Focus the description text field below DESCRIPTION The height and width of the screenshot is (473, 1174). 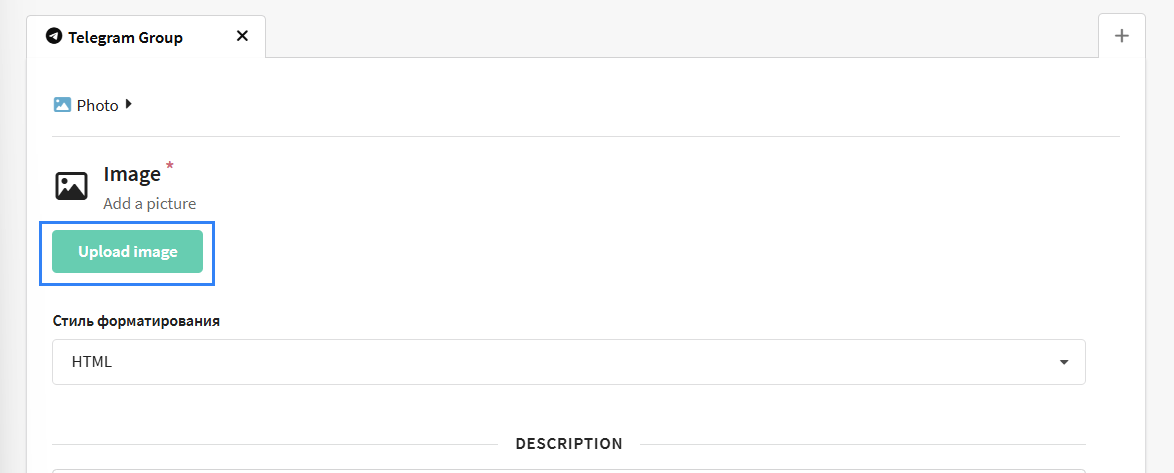pyautogui.click(x=569, y=471)
